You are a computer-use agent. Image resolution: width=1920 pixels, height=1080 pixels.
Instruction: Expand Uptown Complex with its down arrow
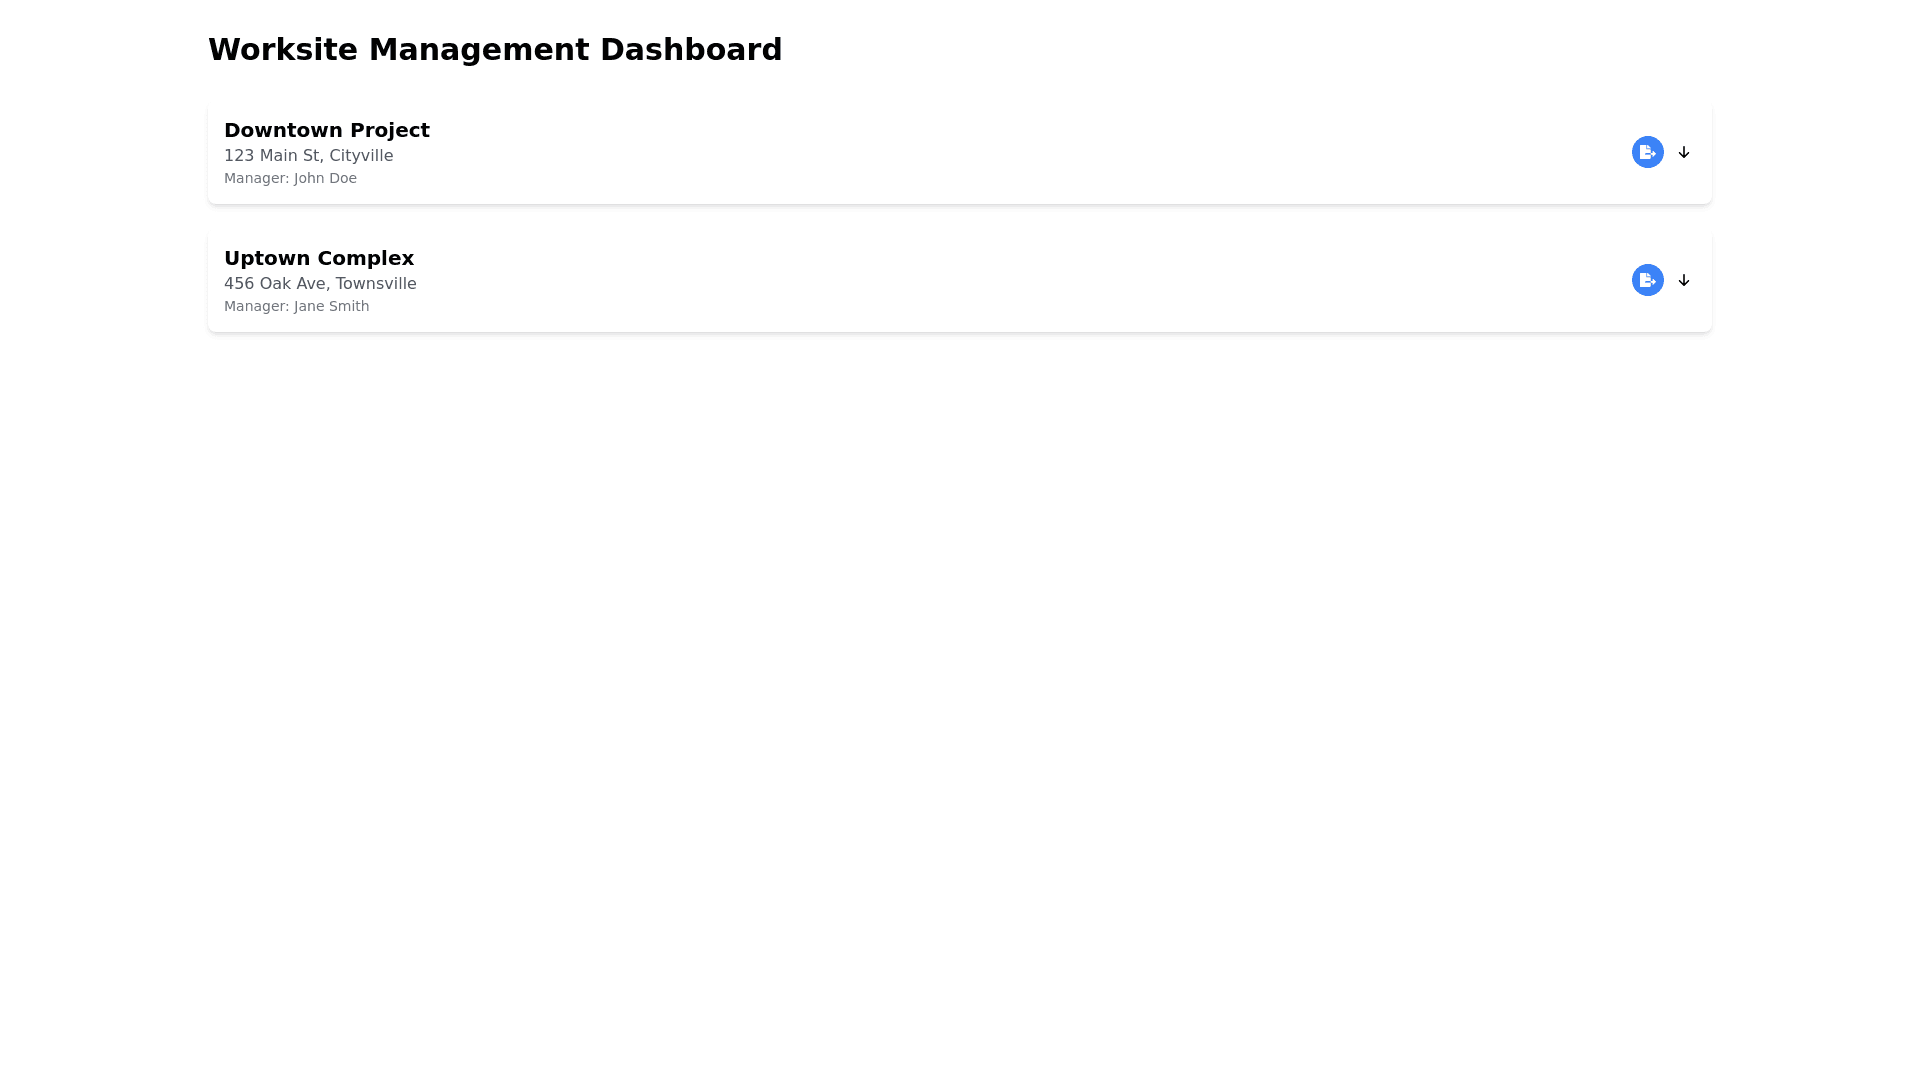tap(1684, 280)
